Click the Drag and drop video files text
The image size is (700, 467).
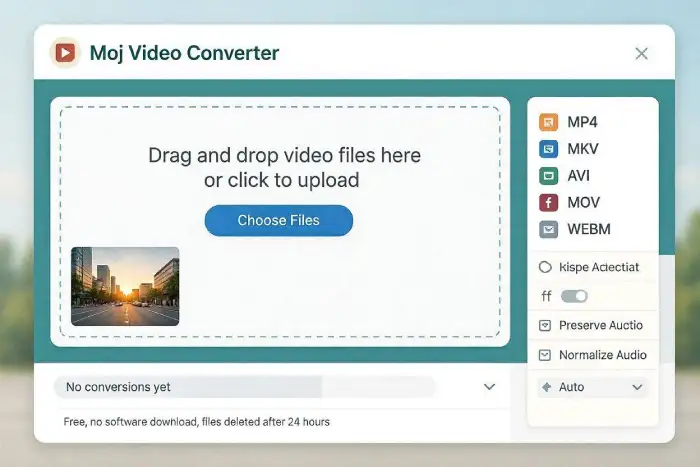[284, 167]
